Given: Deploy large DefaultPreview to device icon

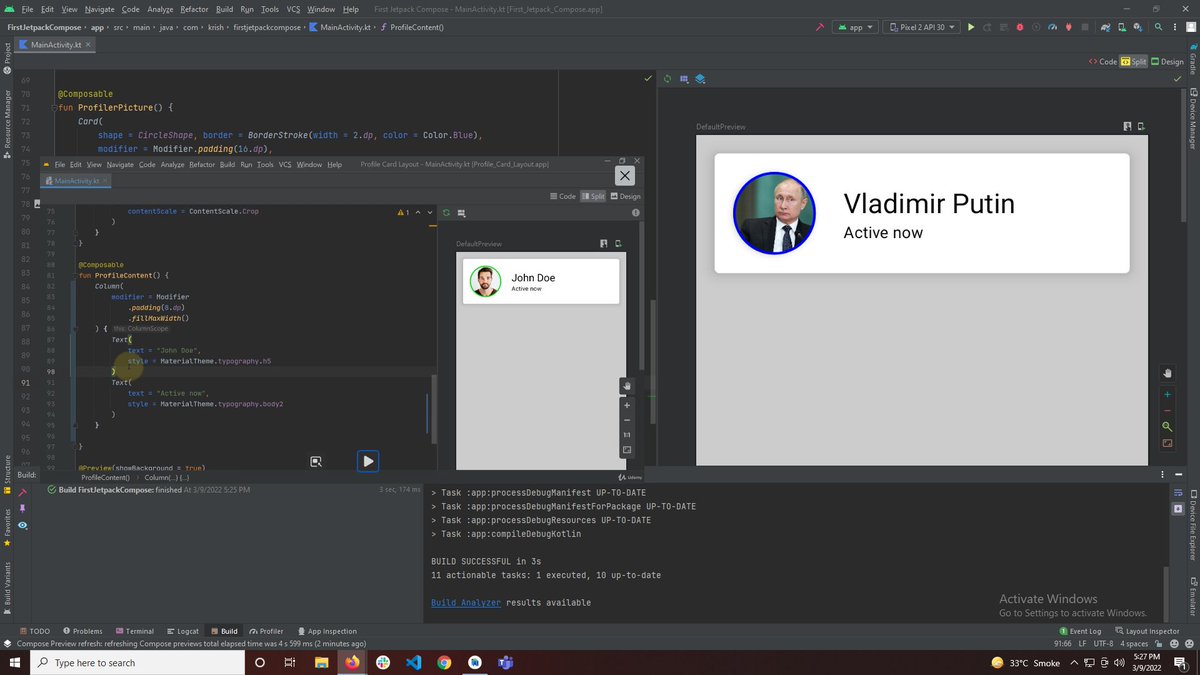Looking at the screenshot, I should pyautogui.click(x=1141, y=126).
